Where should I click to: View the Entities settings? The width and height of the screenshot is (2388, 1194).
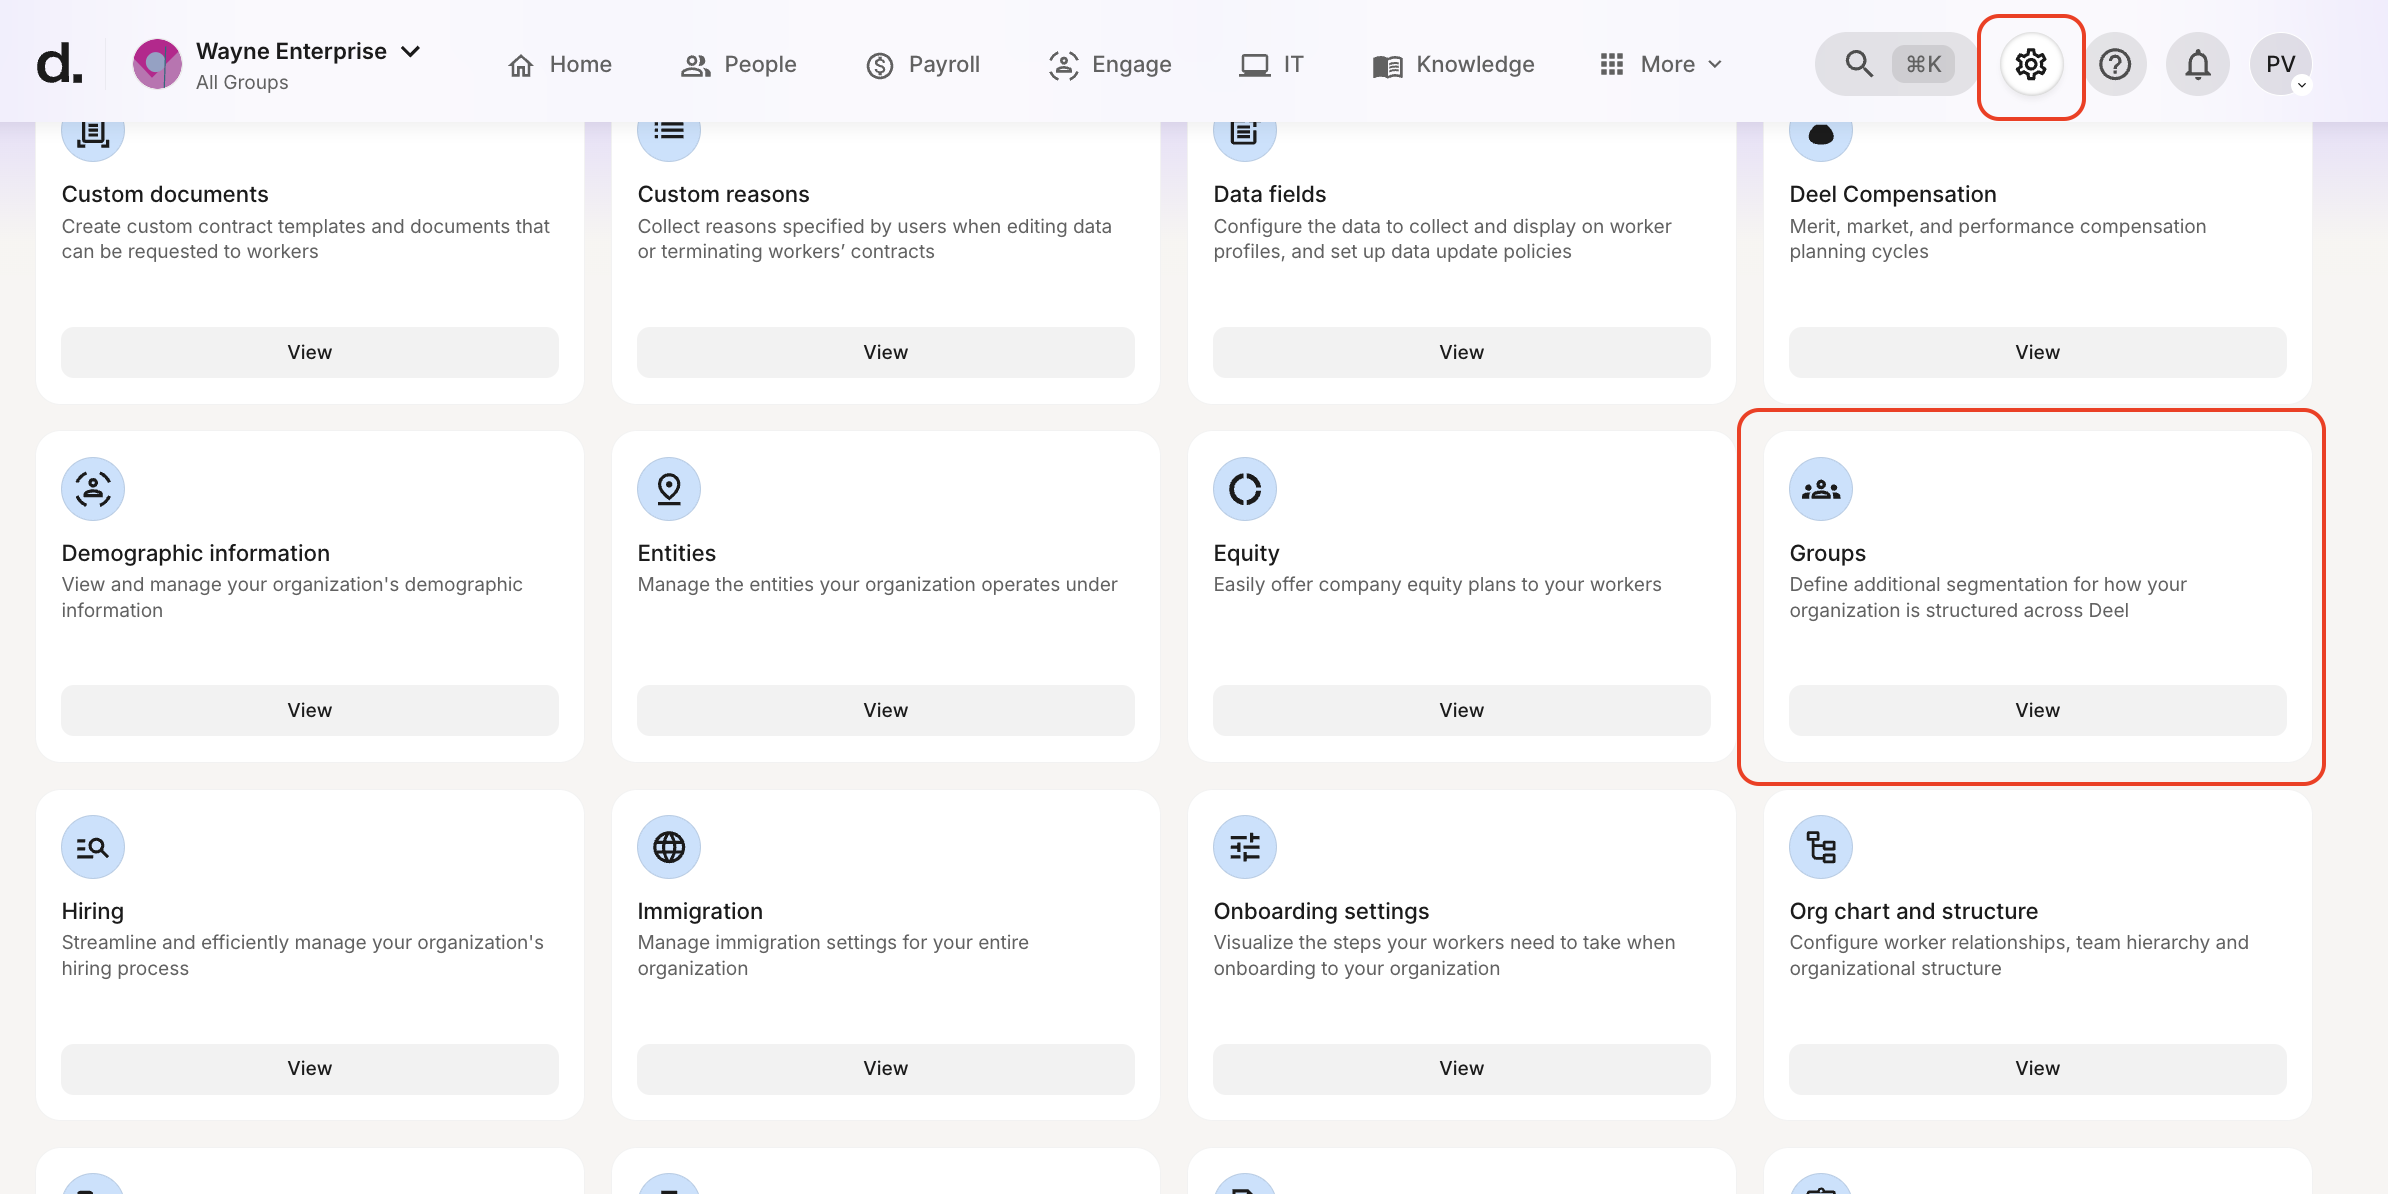(886, 710)
